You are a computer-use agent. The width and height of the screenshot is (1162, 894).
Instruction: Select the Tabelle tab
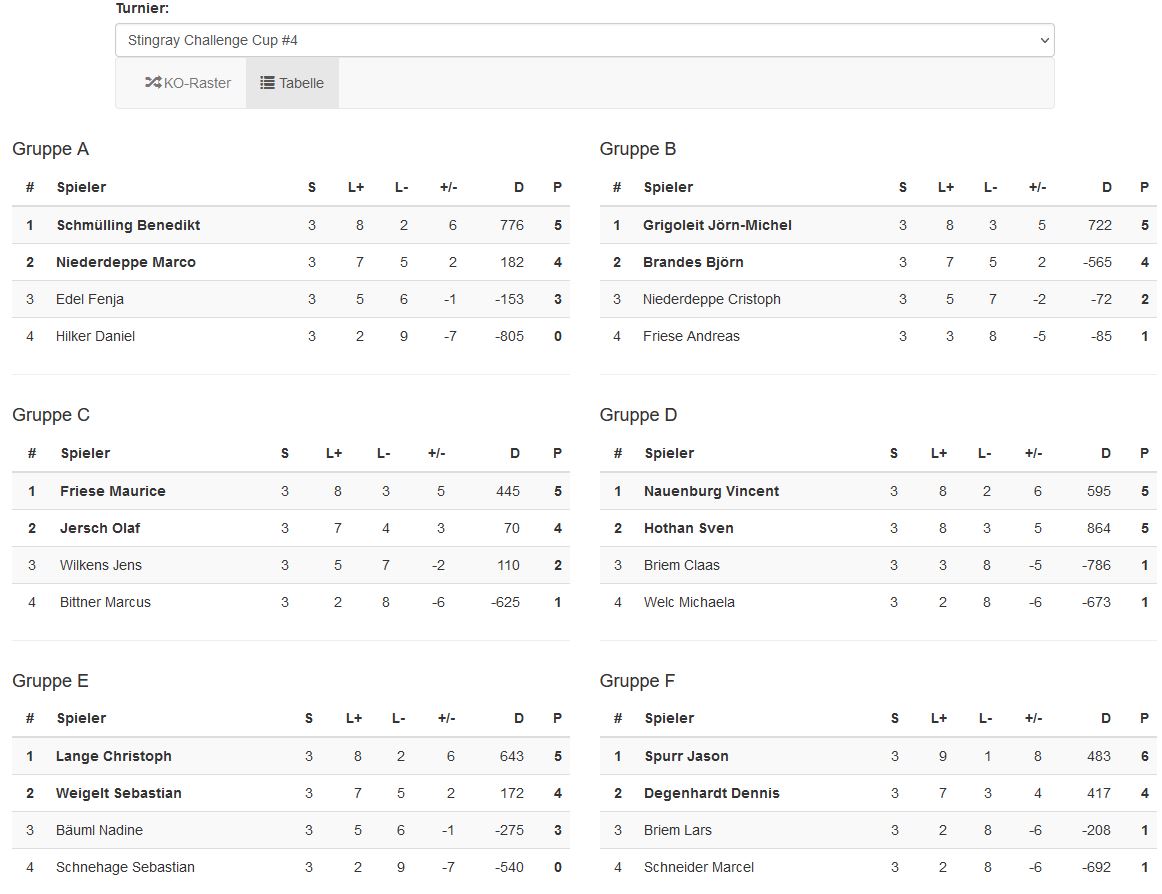pyautogui.click(x=292, y=83)
